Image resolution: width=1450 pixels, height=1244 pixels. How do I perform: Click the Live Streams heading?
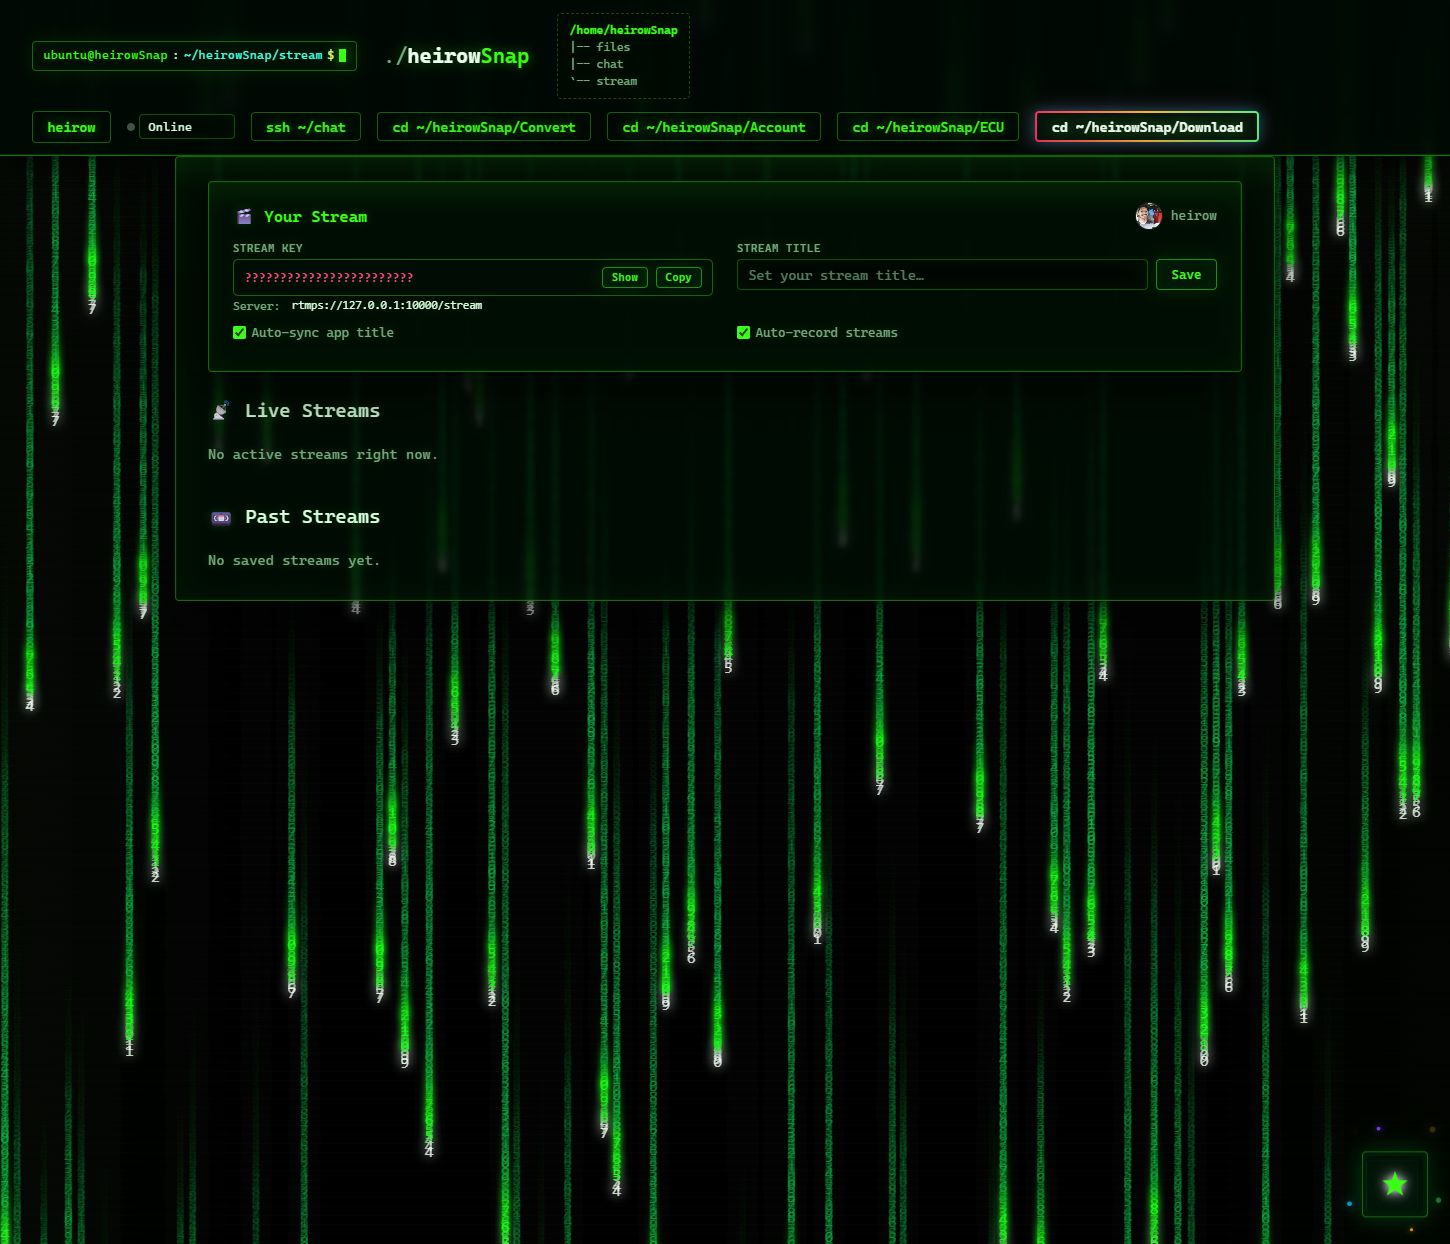coord(312,411)
